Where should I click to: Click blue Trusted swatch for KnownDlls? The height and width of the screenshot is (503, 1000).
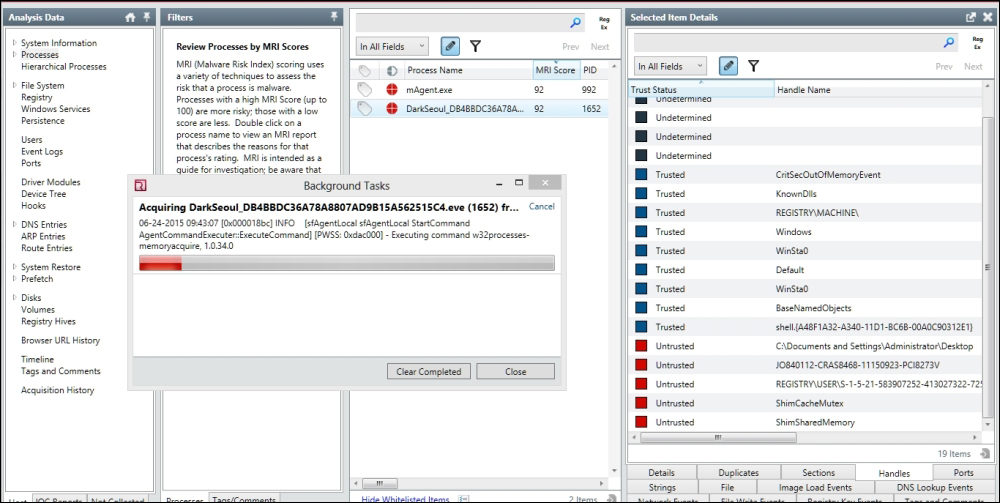[x=642, y=194]
